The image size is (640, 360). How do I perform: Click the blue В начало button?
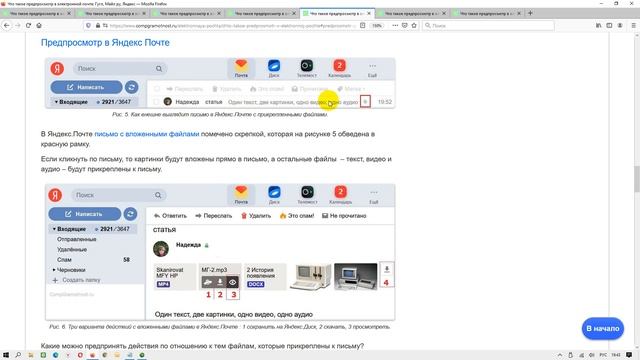(602, 328)
